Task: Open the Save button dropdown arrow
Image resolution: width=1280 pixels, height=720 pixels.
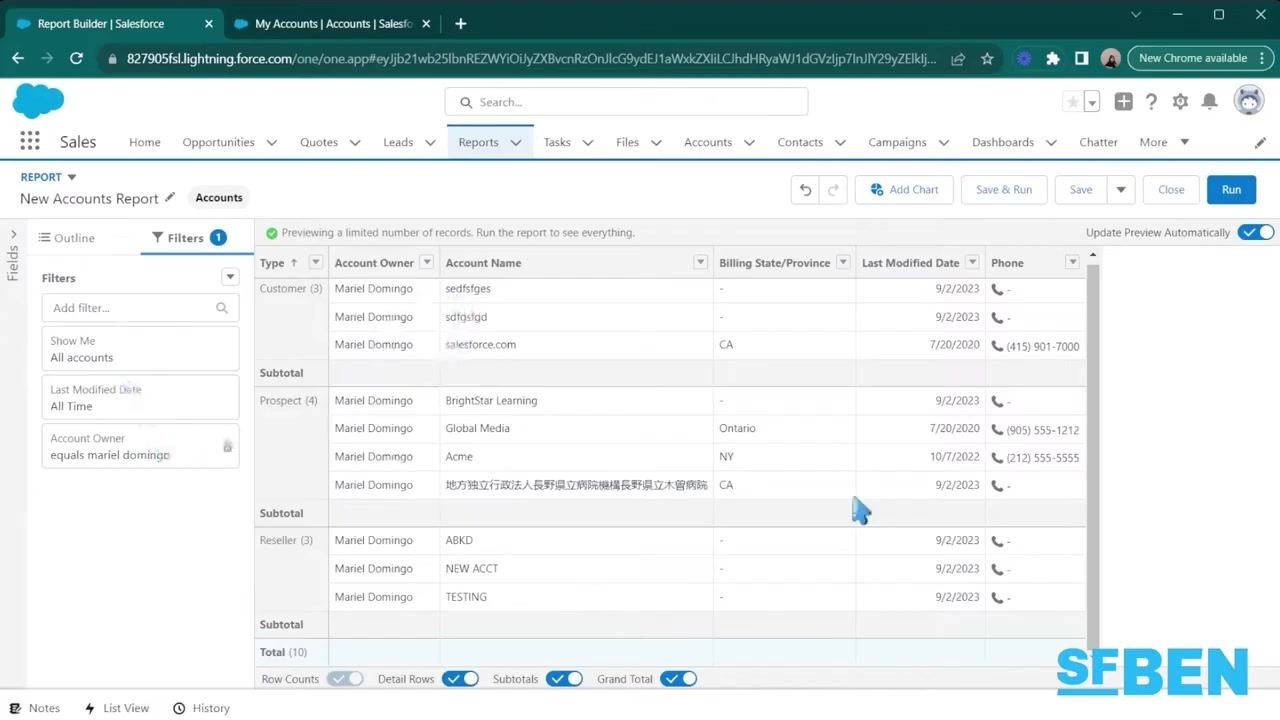Action: coord(1121,190)
